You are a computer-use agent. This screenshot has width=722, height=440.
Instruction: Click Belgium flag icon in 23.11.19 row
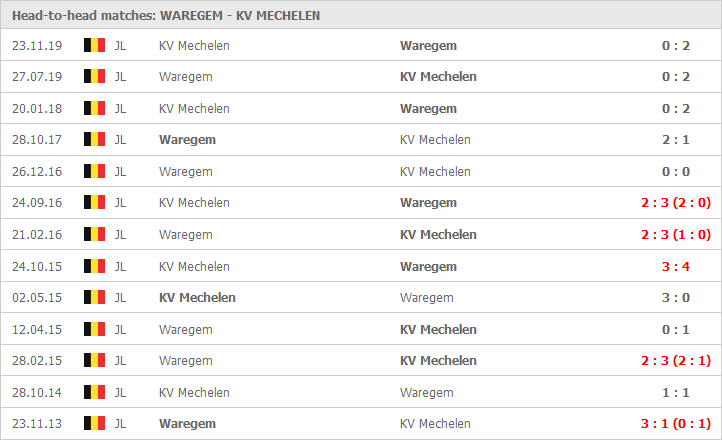click(x=94, y=45)
